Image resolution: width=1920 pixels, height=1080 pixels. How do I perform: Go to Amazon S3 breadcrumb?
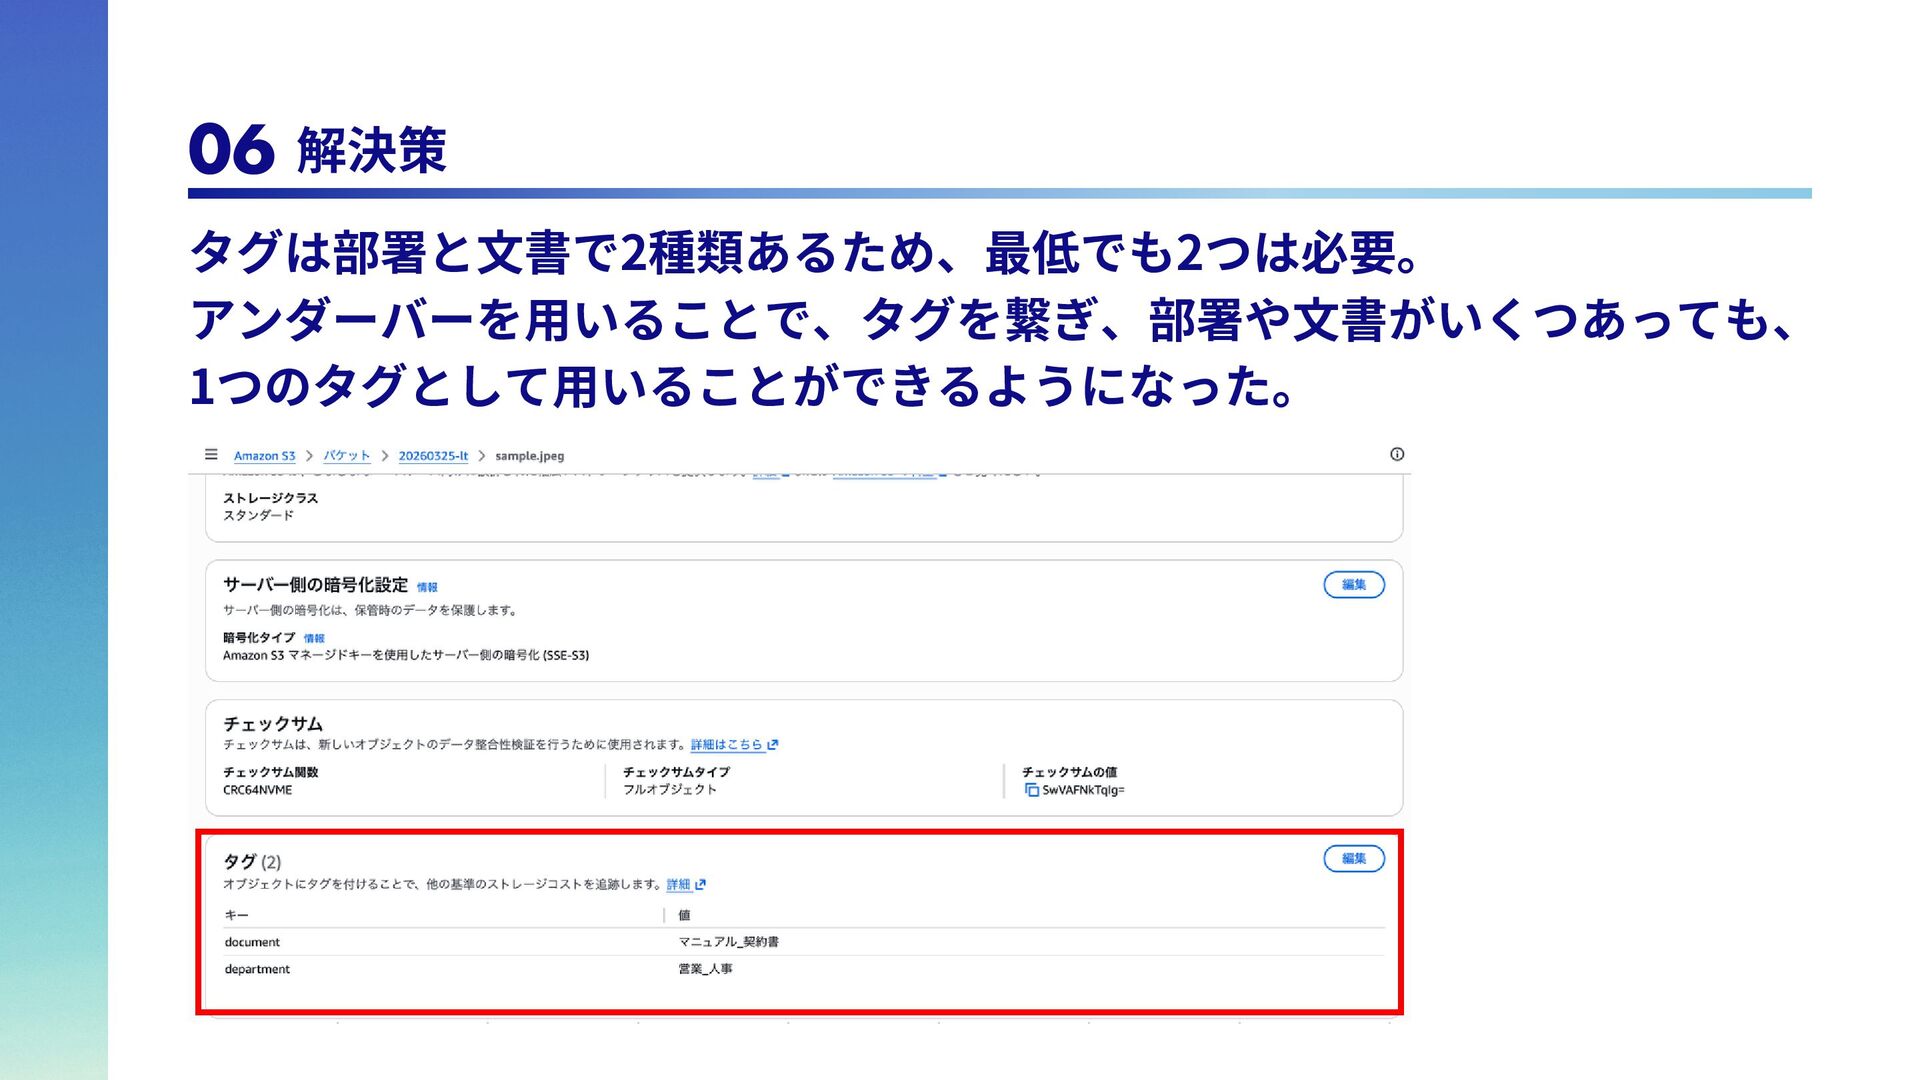(x=264, y=456)
